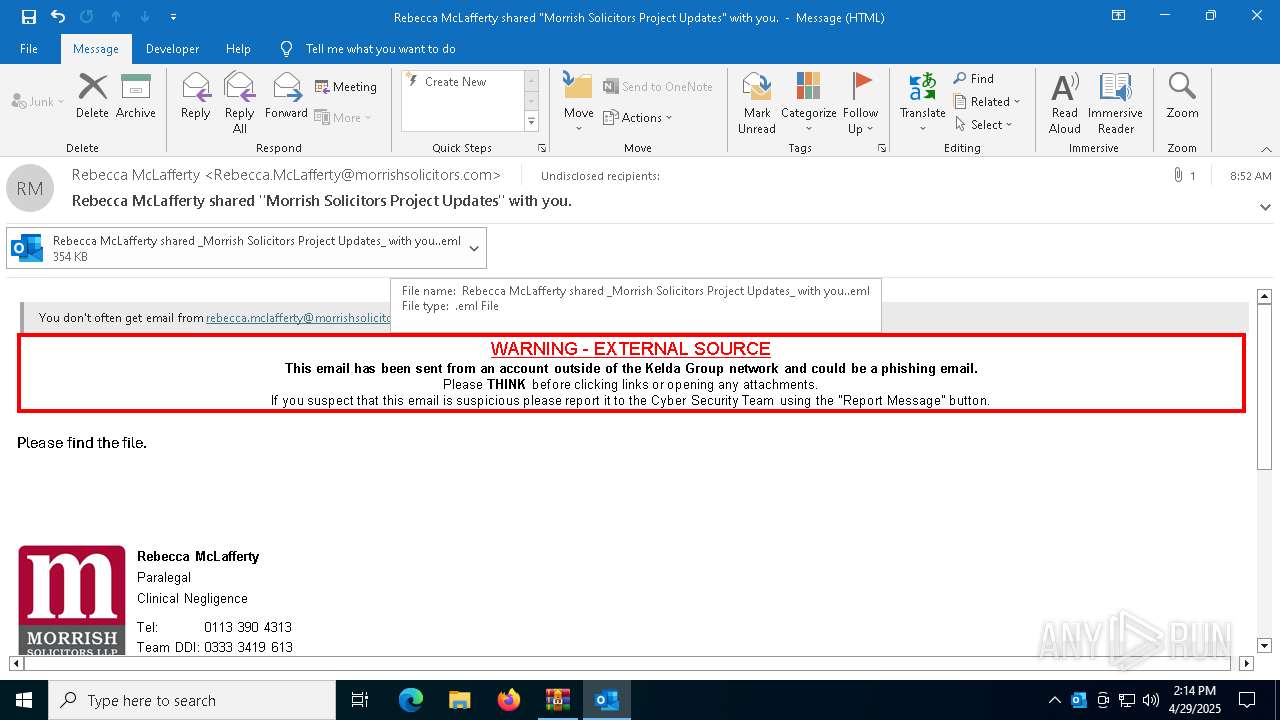This screenshot has width=1280, height=720.
Task: Open Immersive Reader
Action: pyautogui.click(x=1116, y=103)
